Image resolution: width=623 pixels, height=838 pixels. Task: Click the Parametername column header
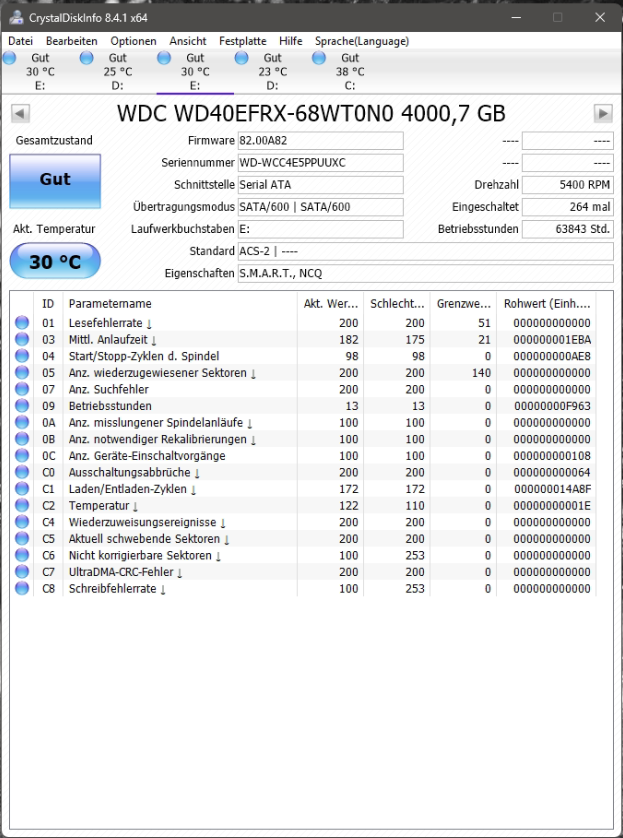pyautogui.click(x=180, y=304)
